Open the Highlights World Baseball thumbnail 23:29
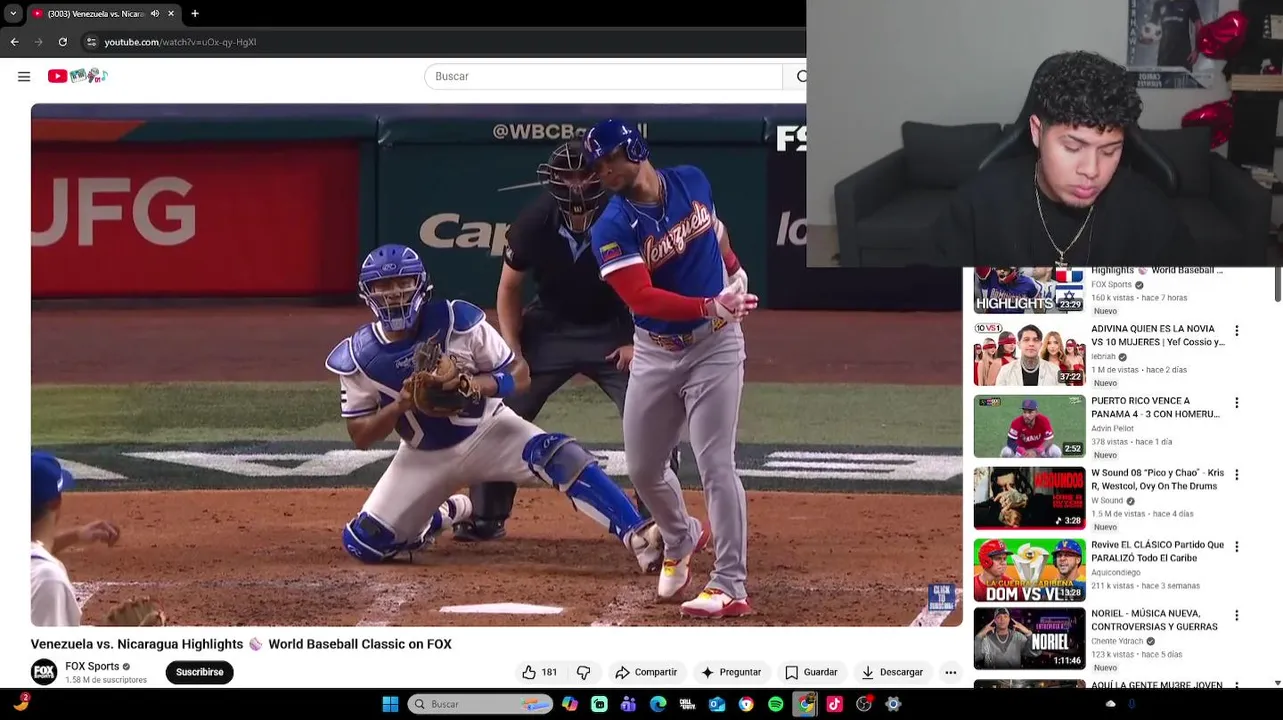Image resolution: width=1283 pixels, height=720 pixels. 1029,290
